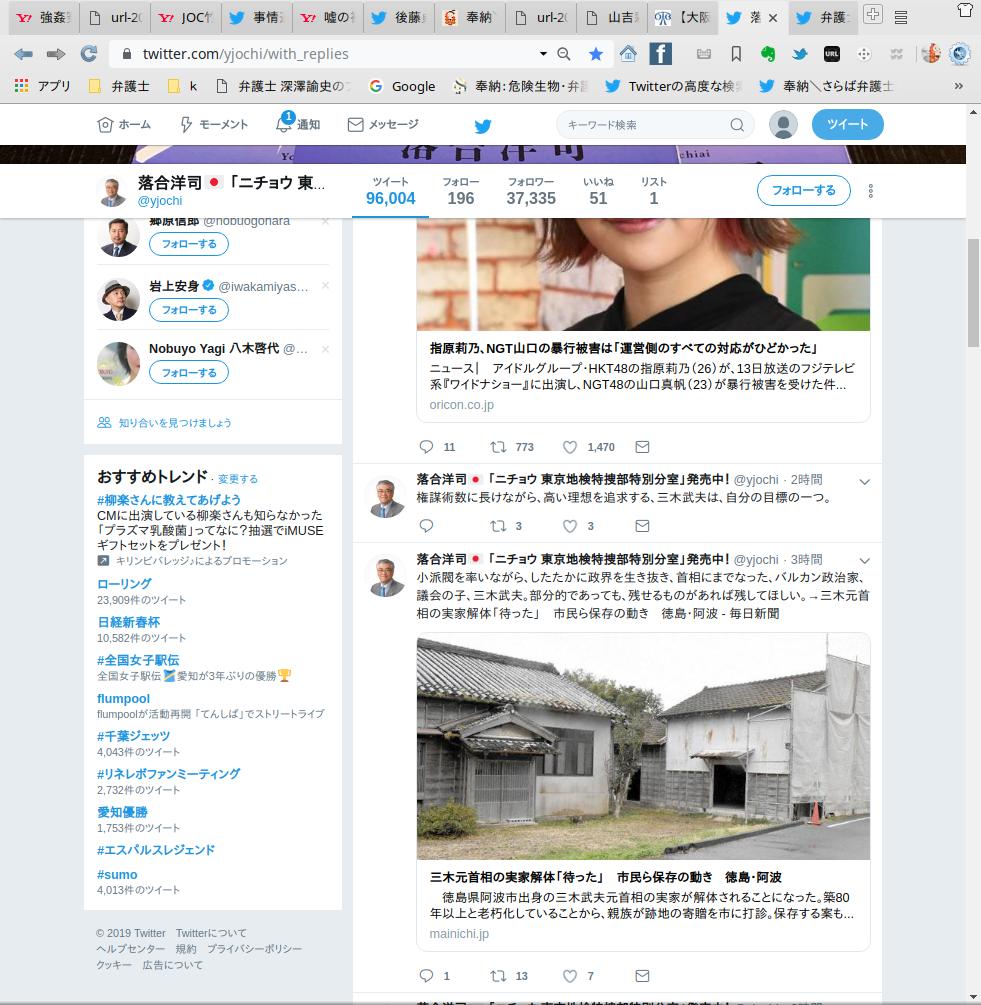Like the 2時間 tweet with 3 likes
The width and height of the screenshot is (981, 1005).
(x=570, y=526)
